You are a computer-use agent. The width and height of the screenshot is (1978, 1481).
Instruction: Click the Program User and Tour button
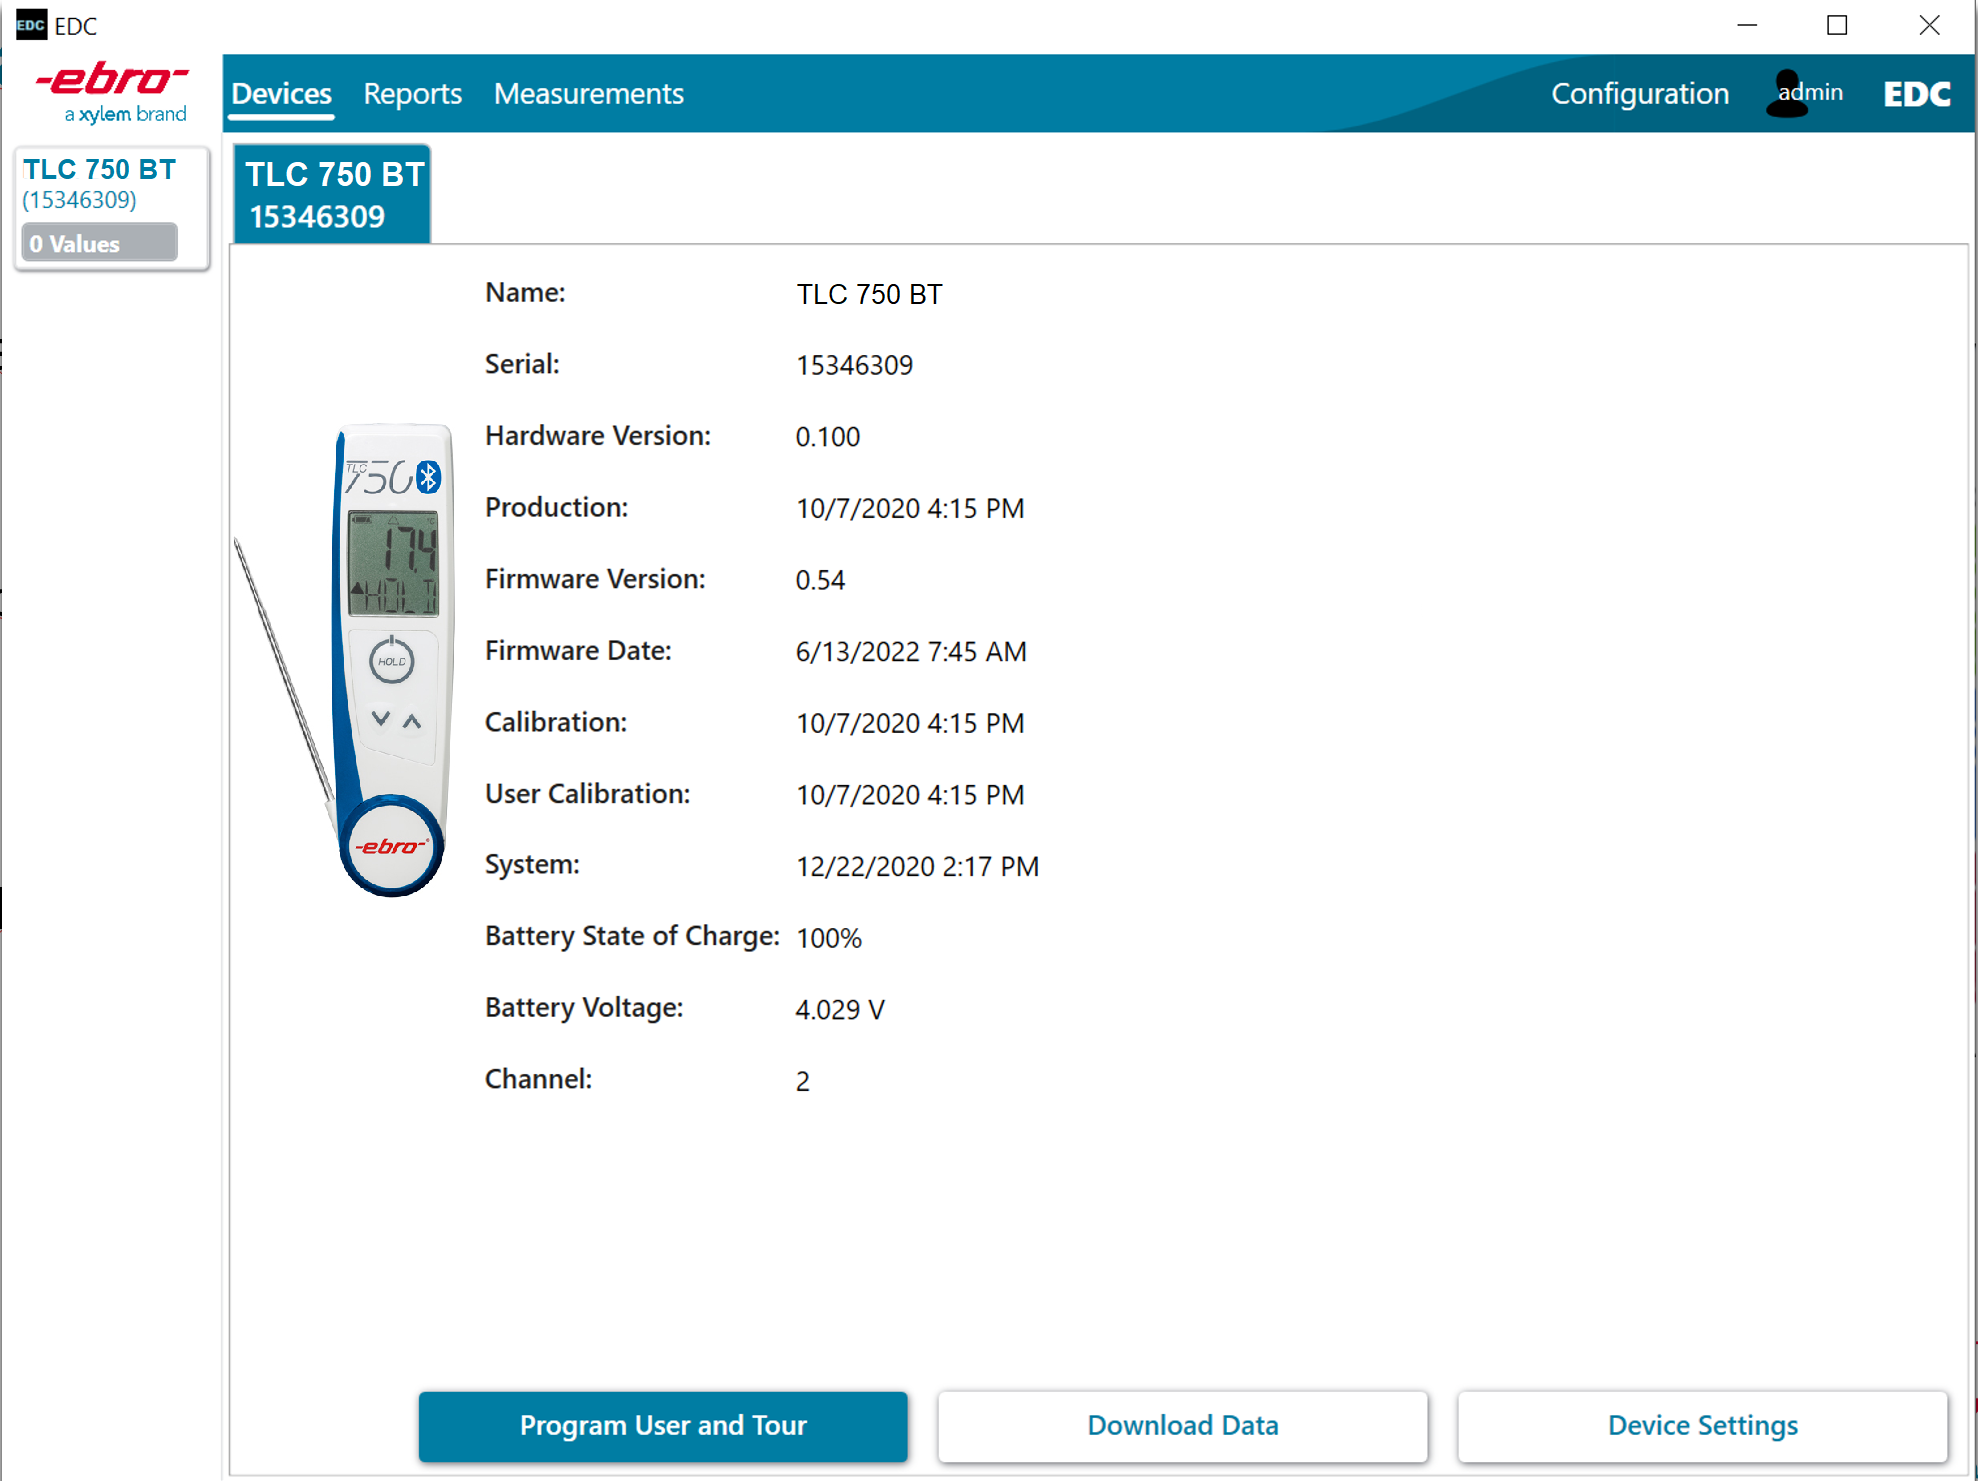(664, 1423)
